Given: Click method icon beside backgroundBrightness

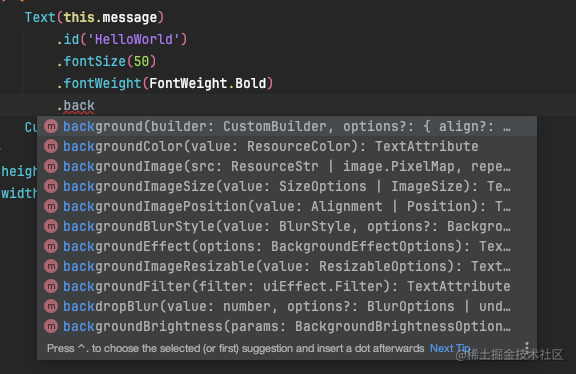Looking at the screenshot, I should pyautogui.click(x=51, y=326).
